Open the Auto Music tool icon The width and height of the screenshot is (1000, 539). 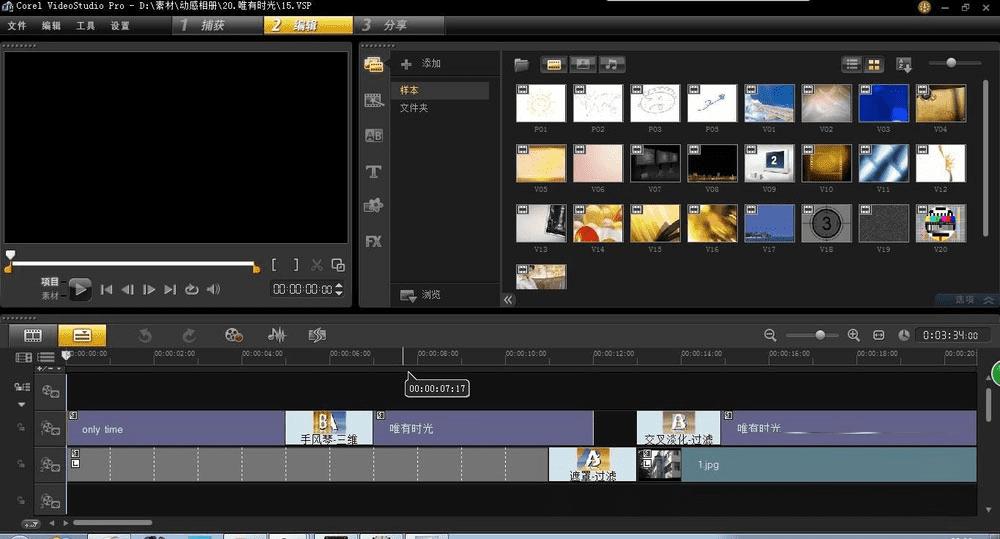(x=318, y=335)
